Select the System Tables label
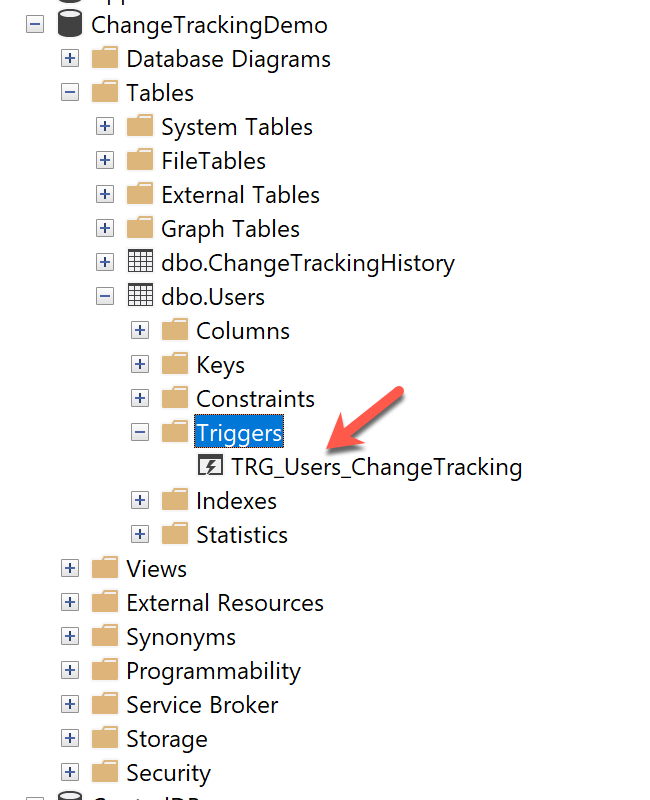The image size is (650, 800). coord(237,127)
